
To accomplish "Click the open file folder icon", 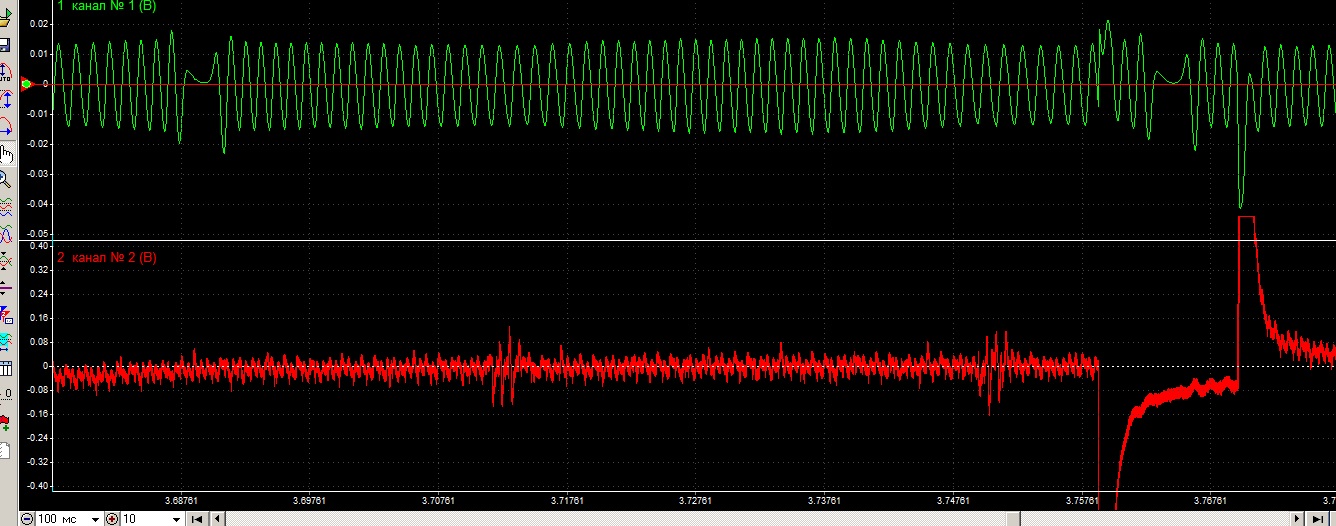I will tap(5, 18).
